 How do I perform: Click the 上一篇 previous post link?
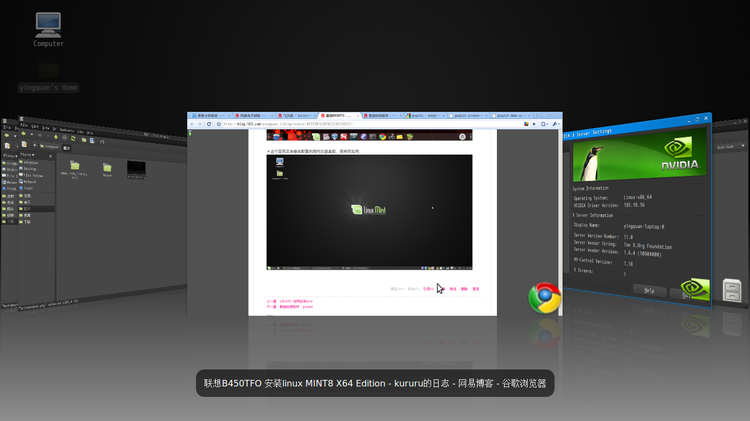point(289,301)
